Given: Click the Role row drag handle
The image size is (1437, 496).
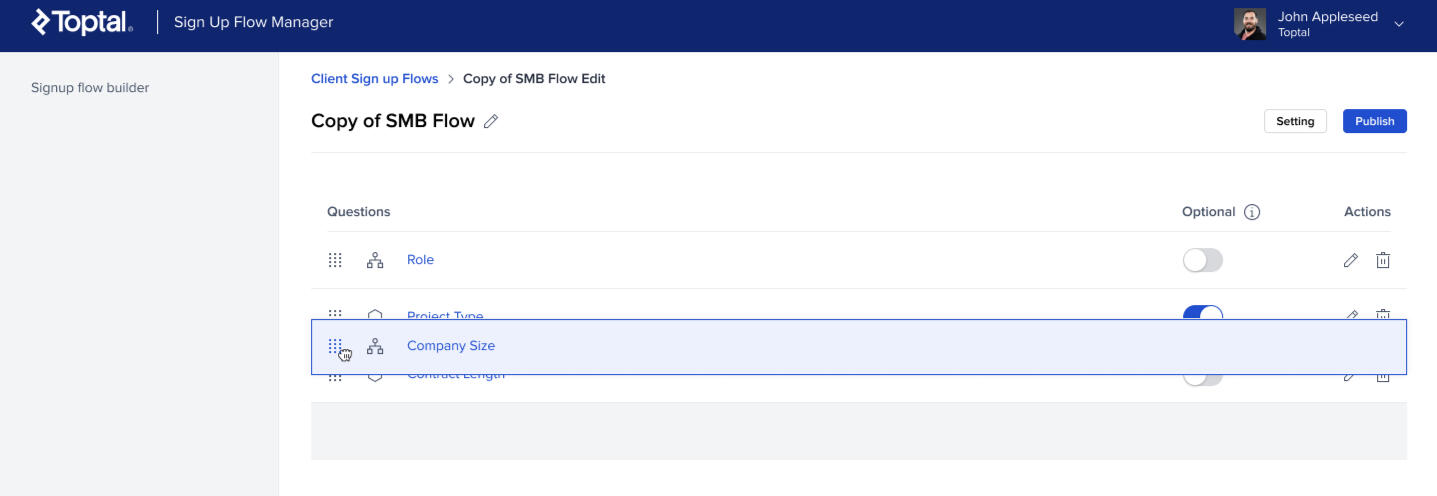Looking at the screenshot, I should point(335,260).
